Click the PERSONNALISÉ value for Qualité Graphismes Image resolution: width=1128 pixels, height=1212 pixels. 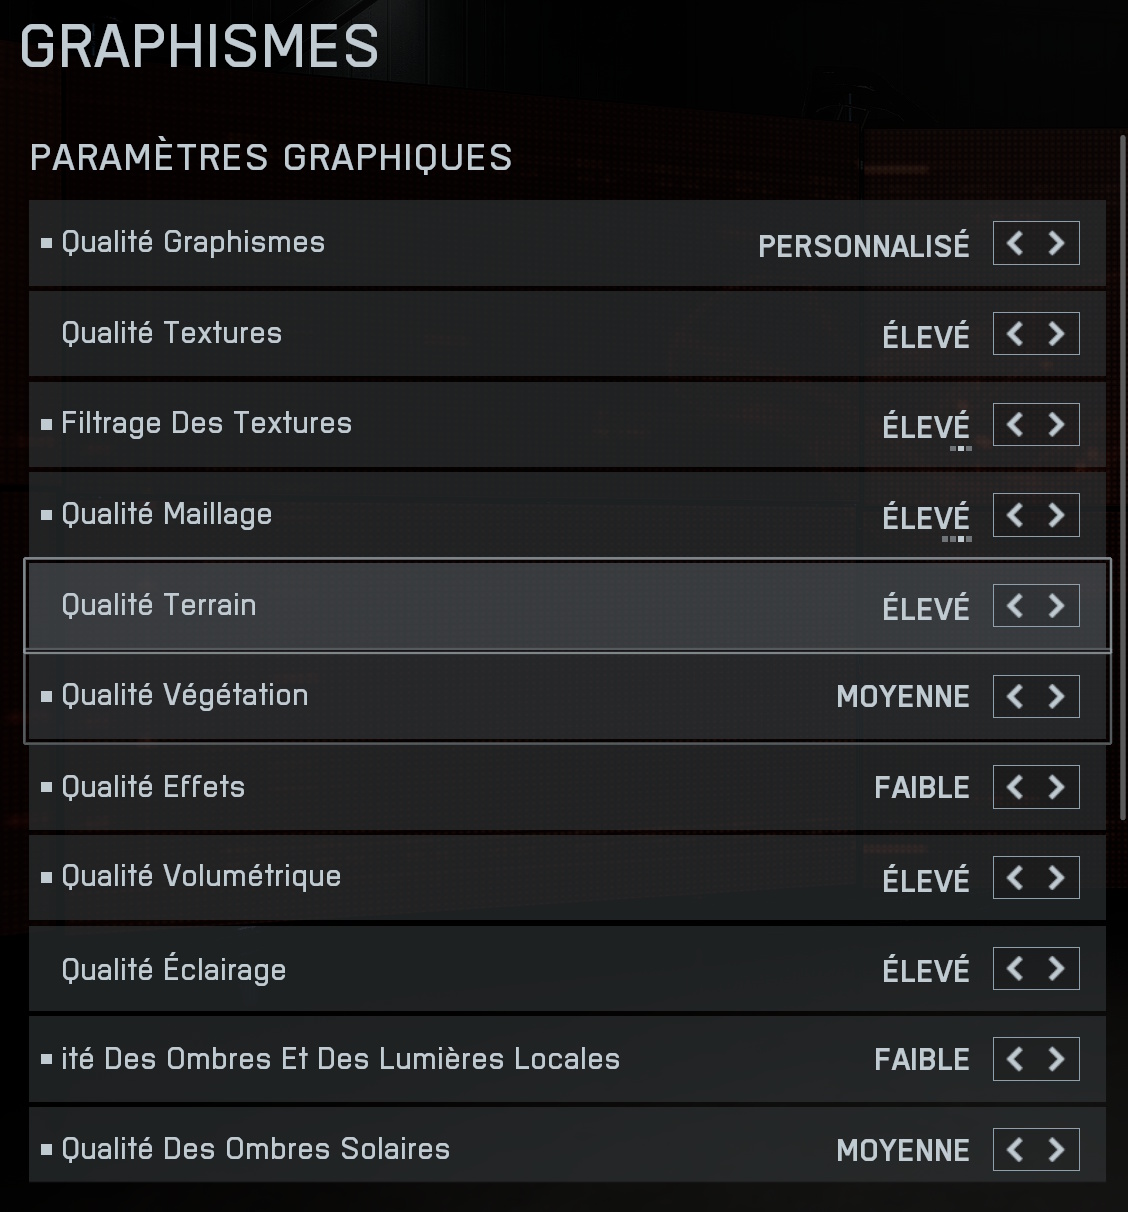(863, 245)
